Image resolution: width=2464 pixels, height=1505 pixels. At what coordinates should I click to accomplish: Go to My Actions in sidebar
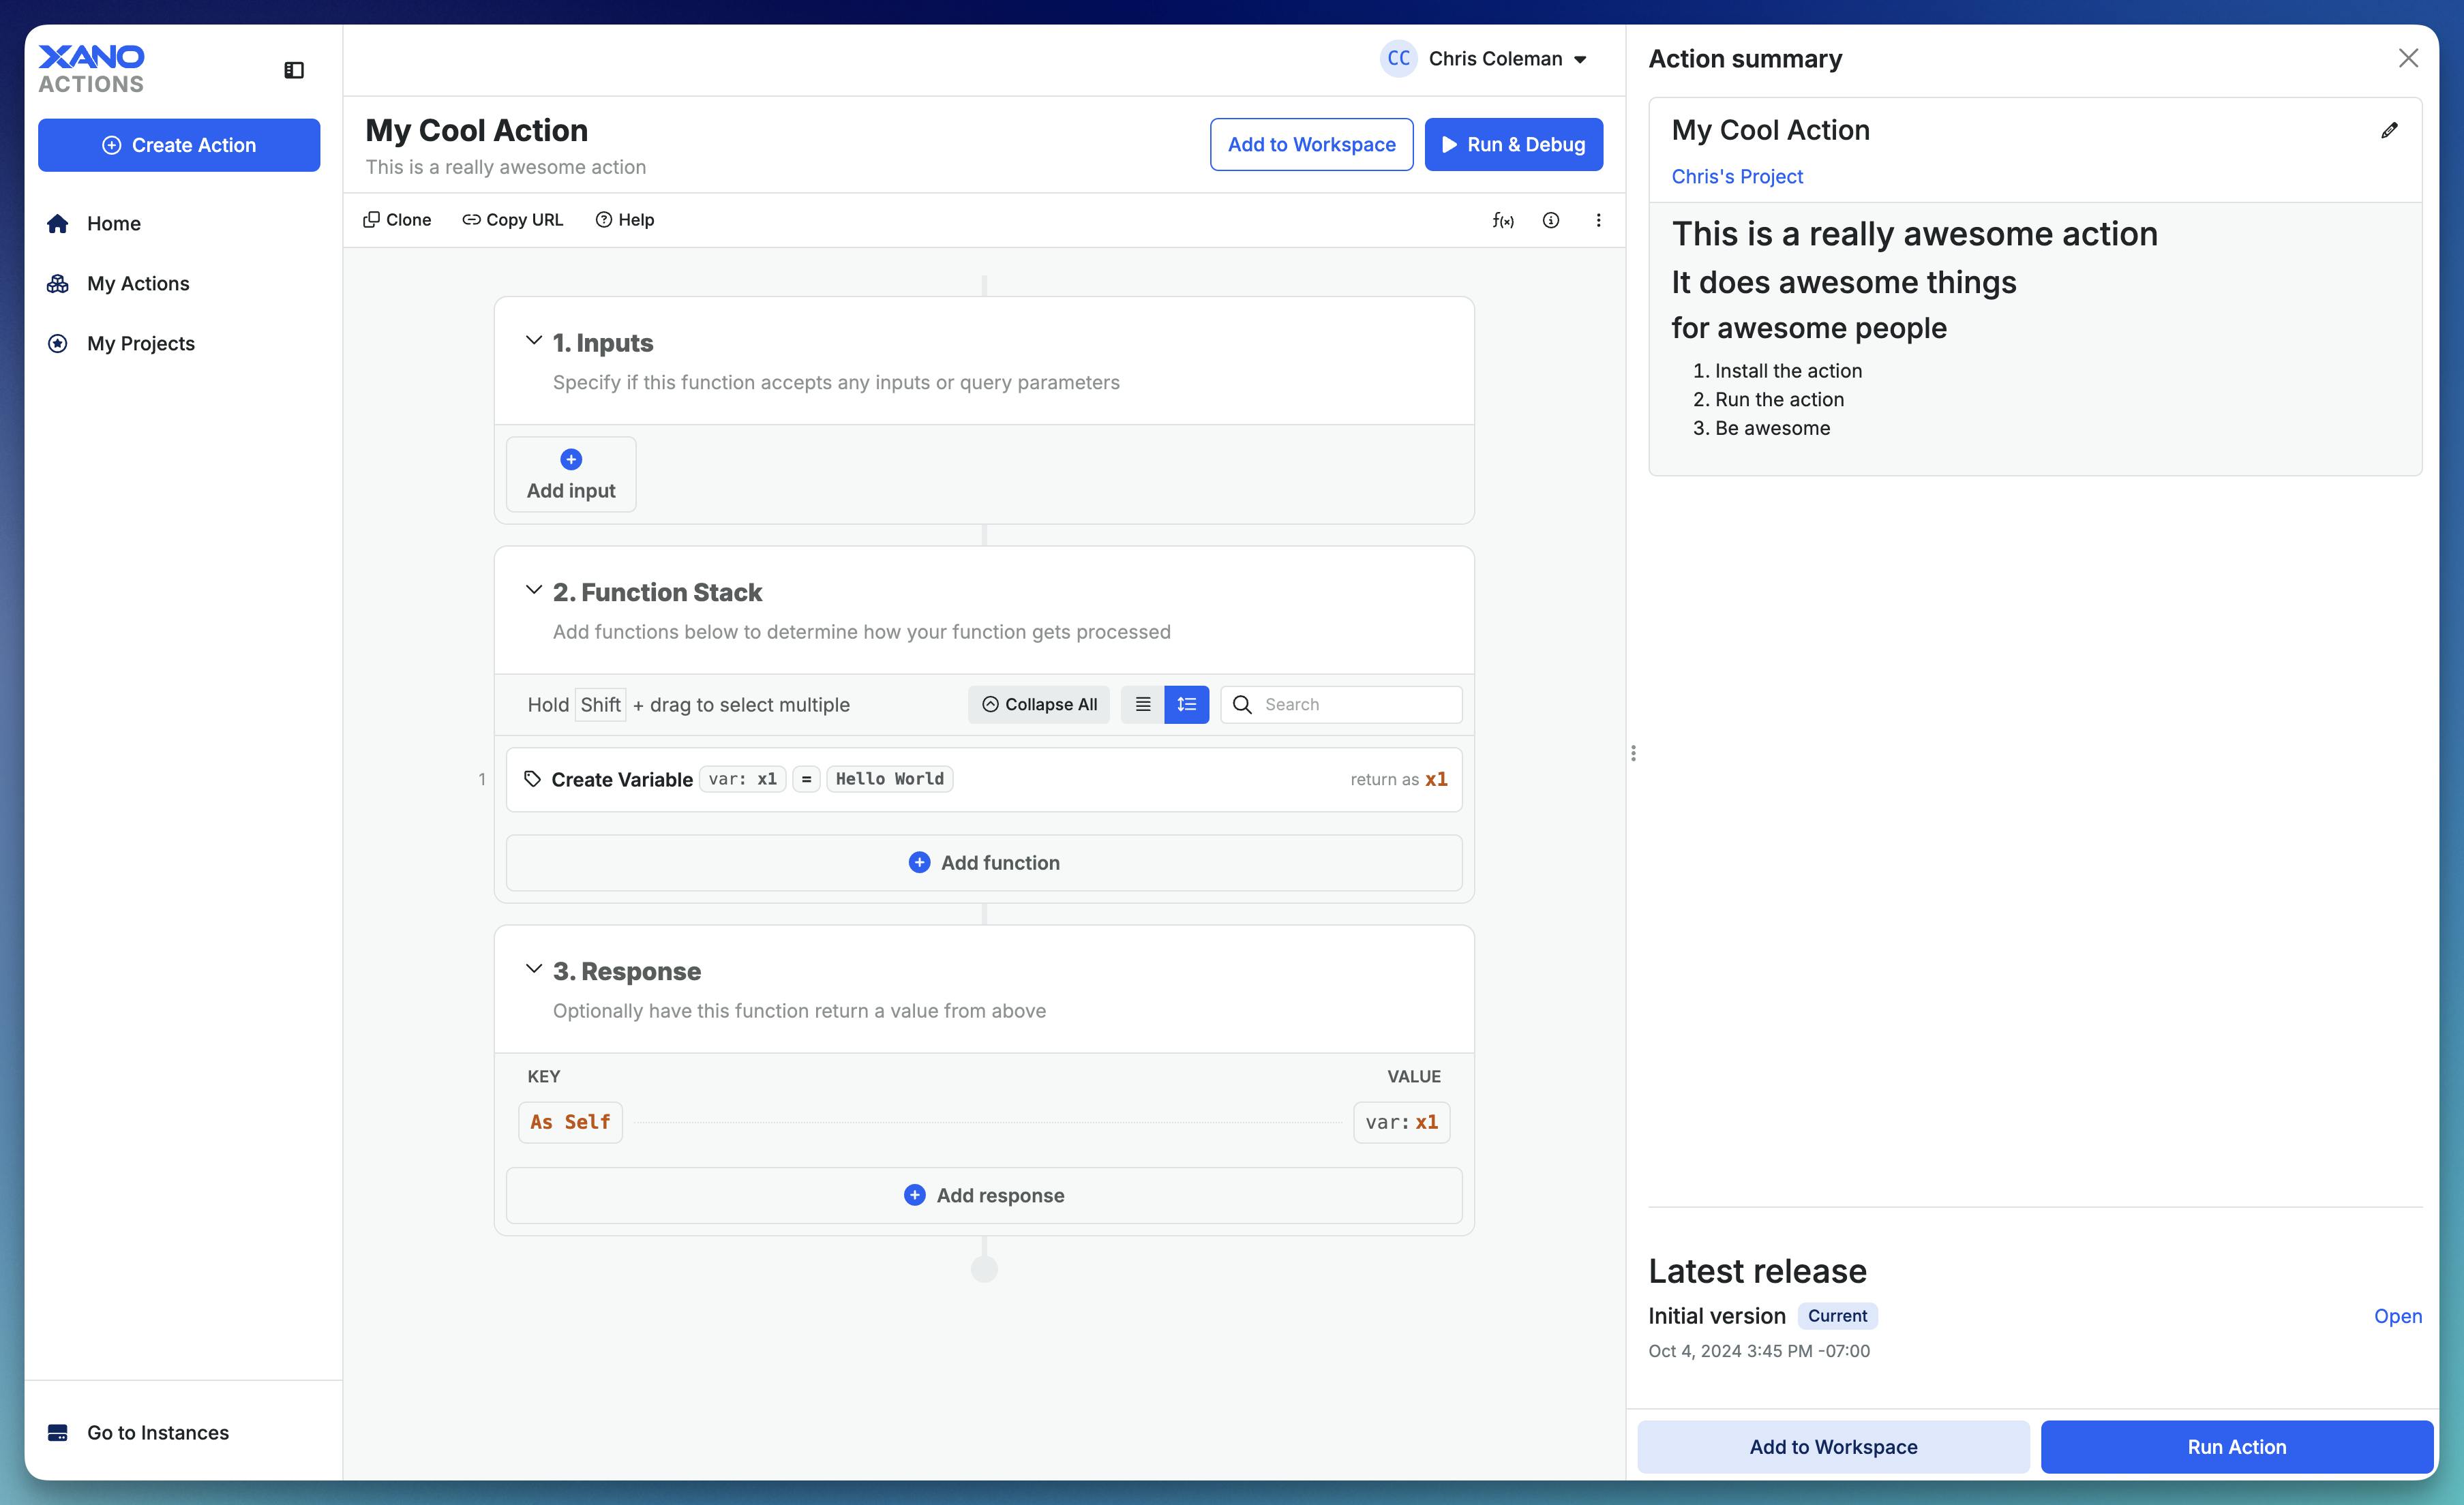(x=138, y=284)
